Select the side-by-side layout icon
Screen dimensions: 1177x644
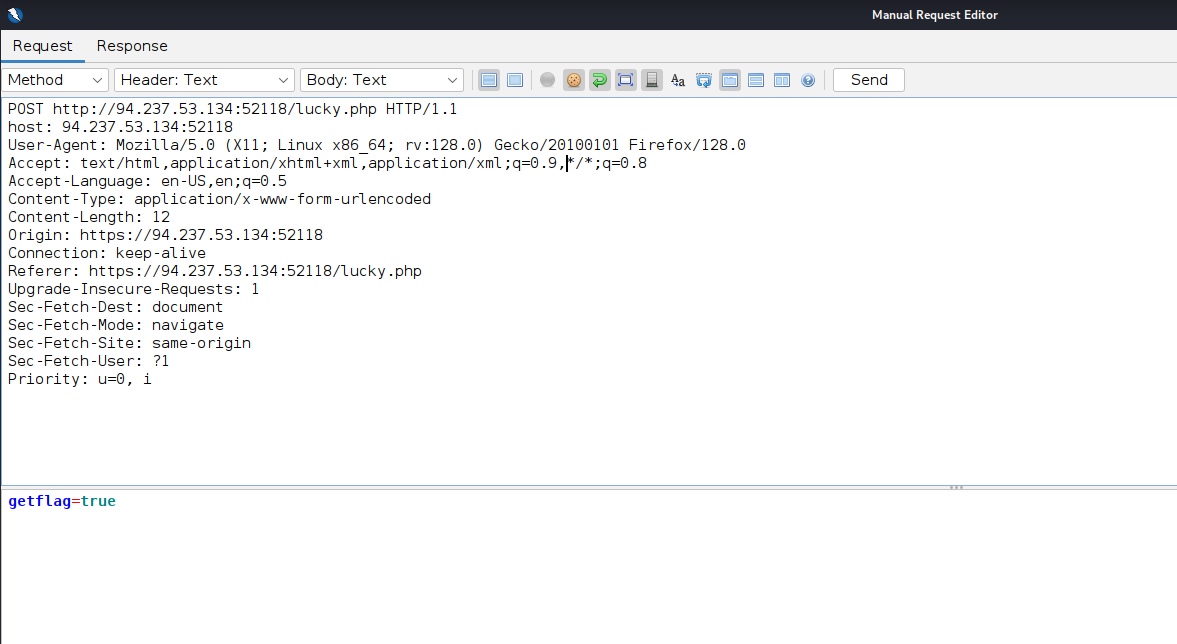pyautogui.click(x=782, y=80)
